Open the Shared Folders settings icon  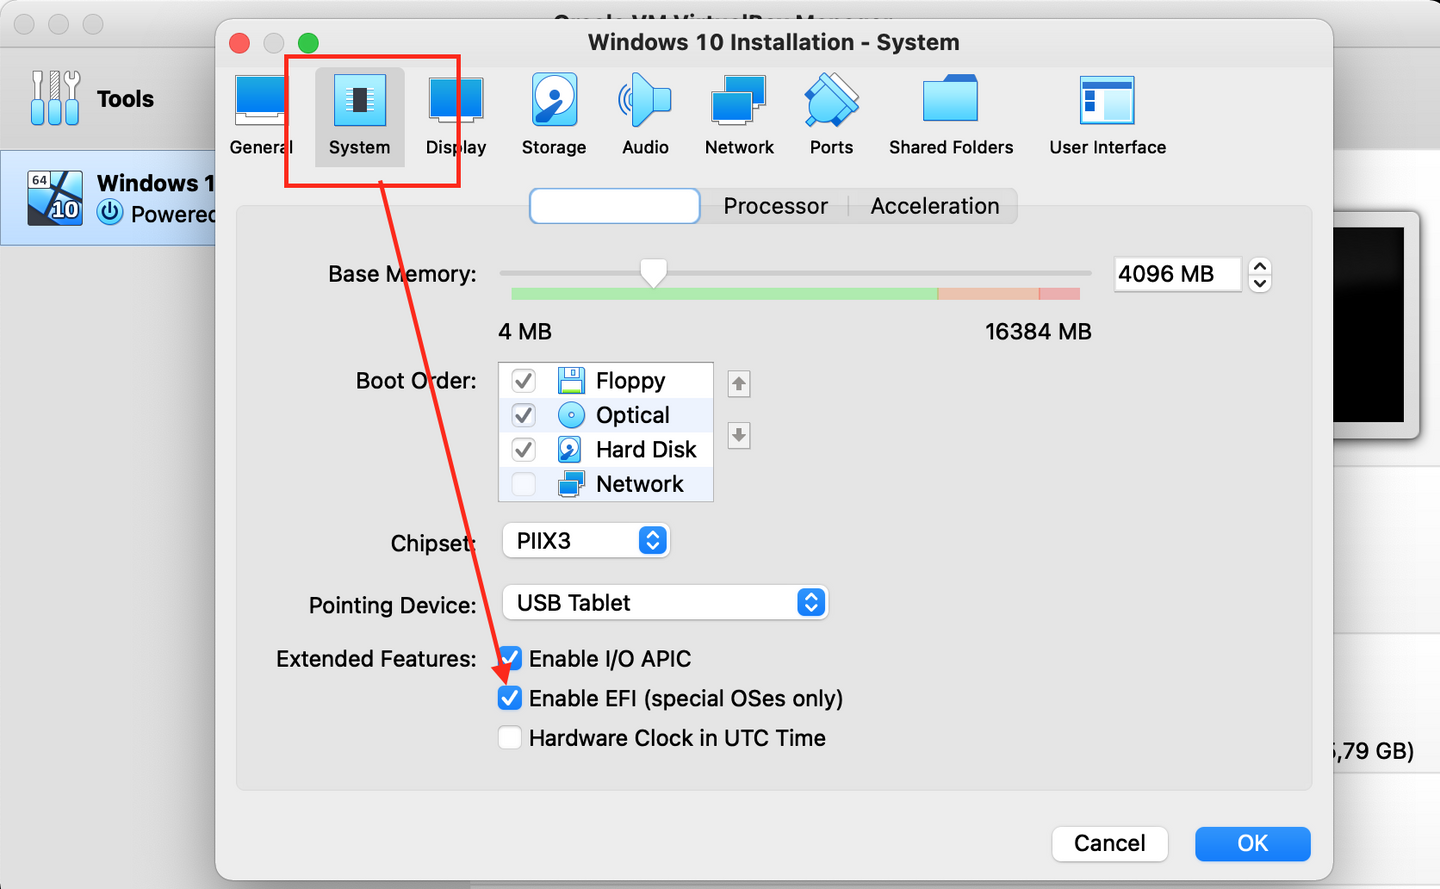tap(951, 116)
